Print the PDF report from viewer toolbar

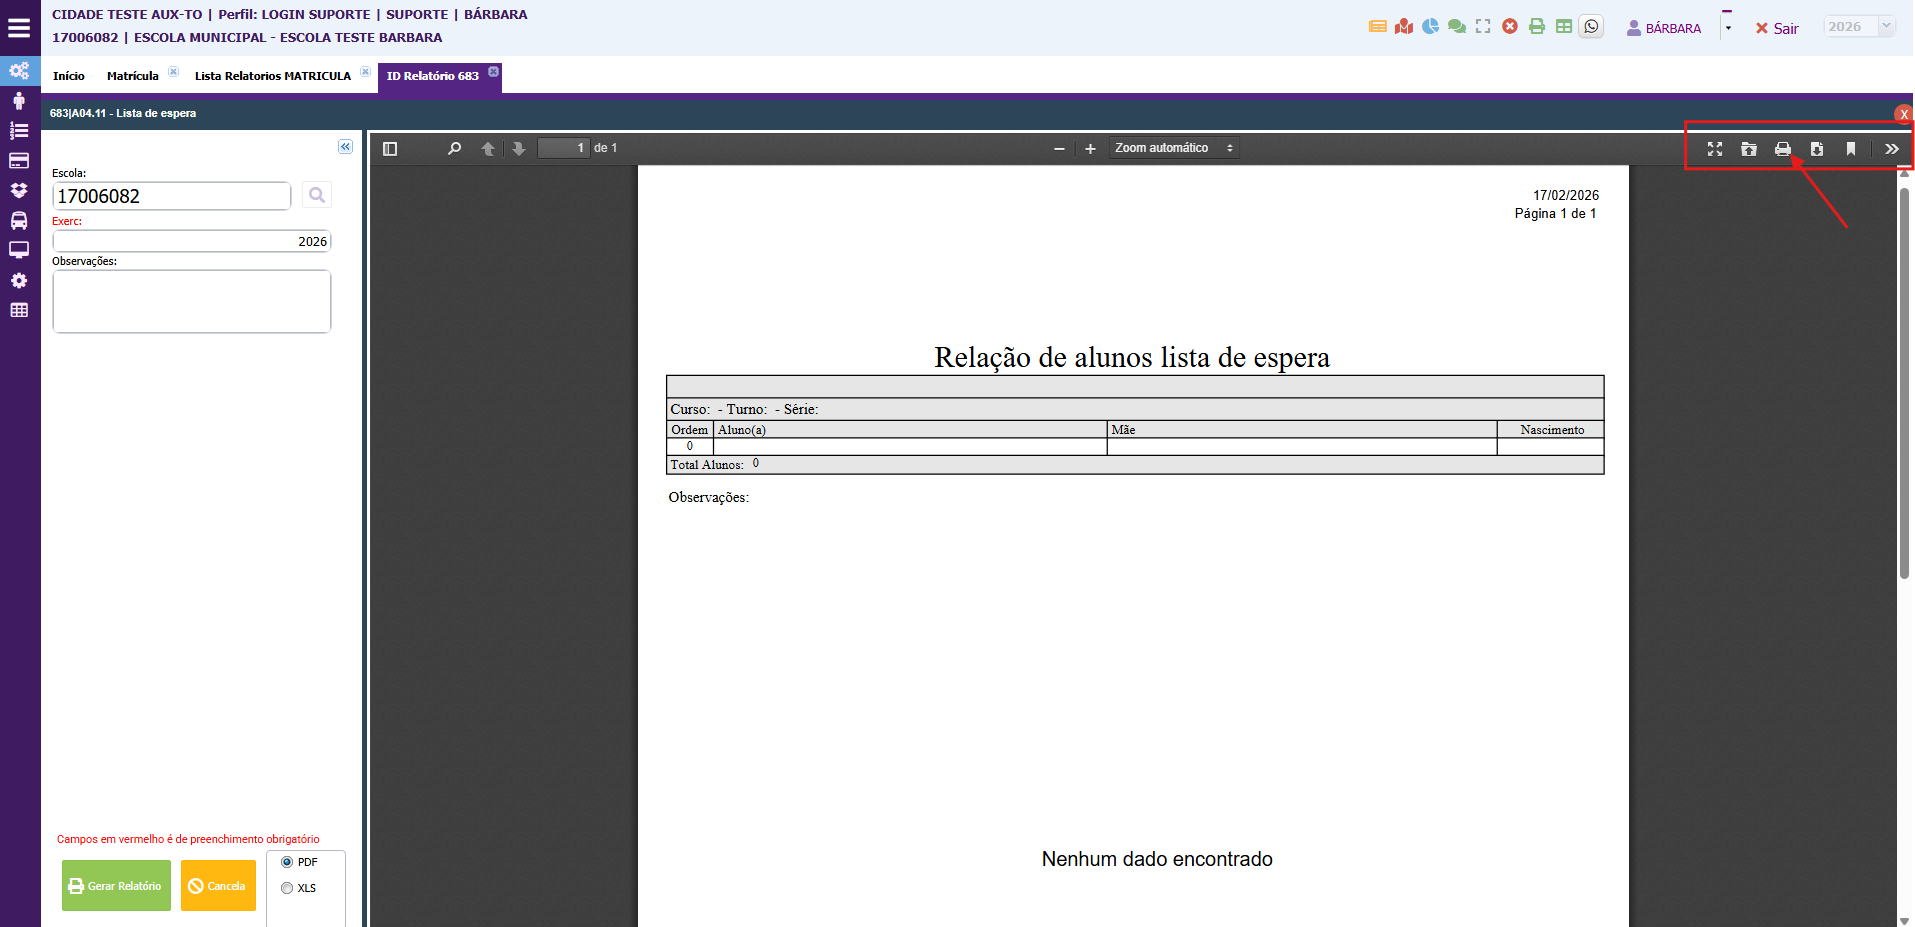(x=1782, y=149)
